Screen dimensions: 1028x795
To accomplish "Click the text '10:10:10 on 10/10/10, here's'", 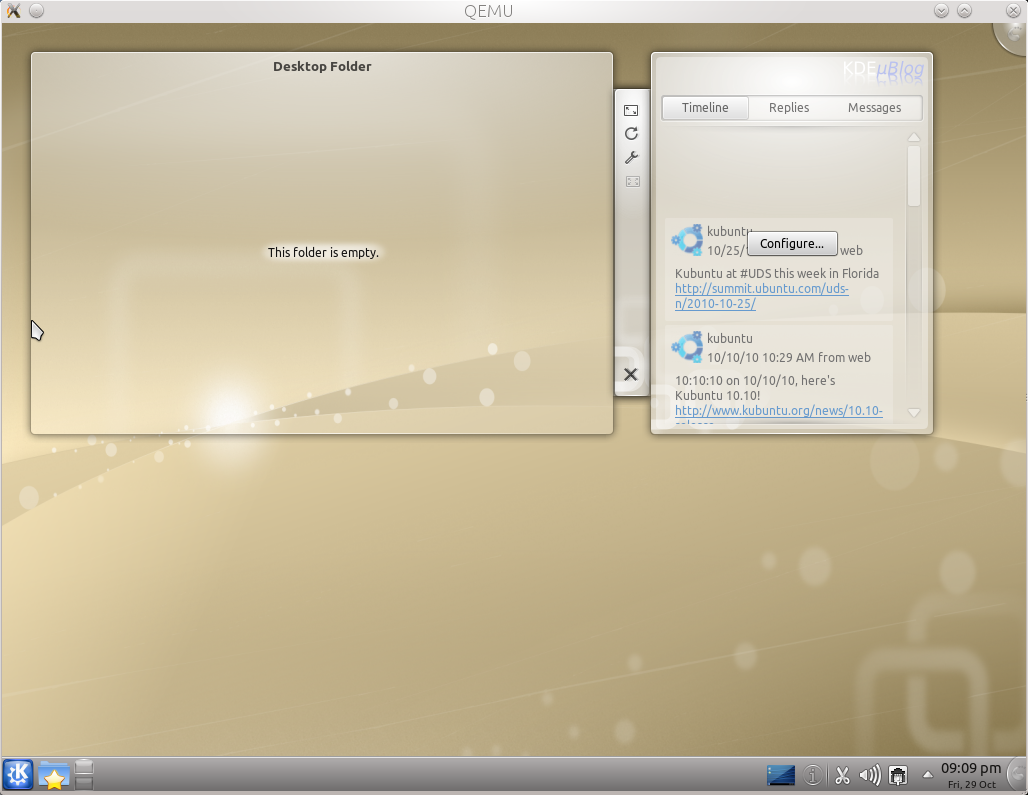I will pyautogui.click(x=755, y=380).
